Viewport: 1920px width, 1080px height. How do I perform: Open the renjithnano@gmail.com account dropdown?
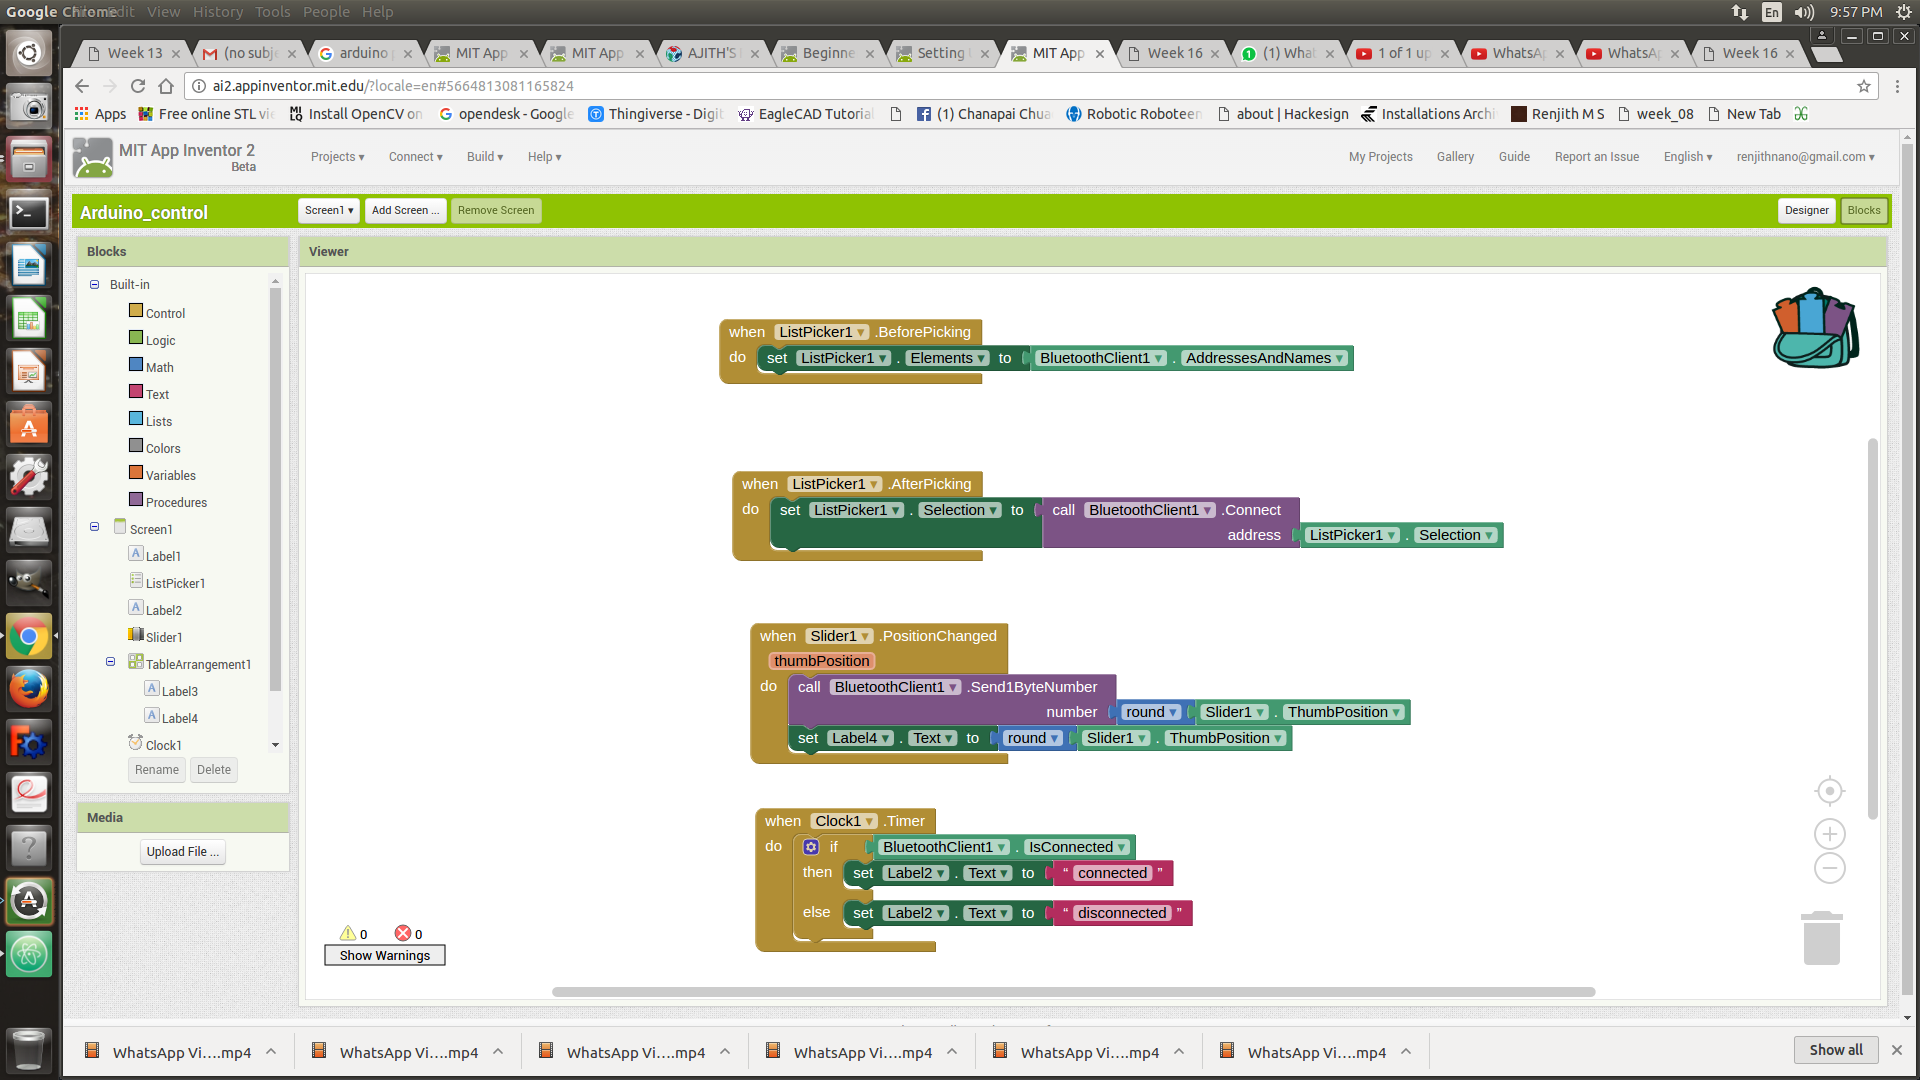pos(1805,157)
